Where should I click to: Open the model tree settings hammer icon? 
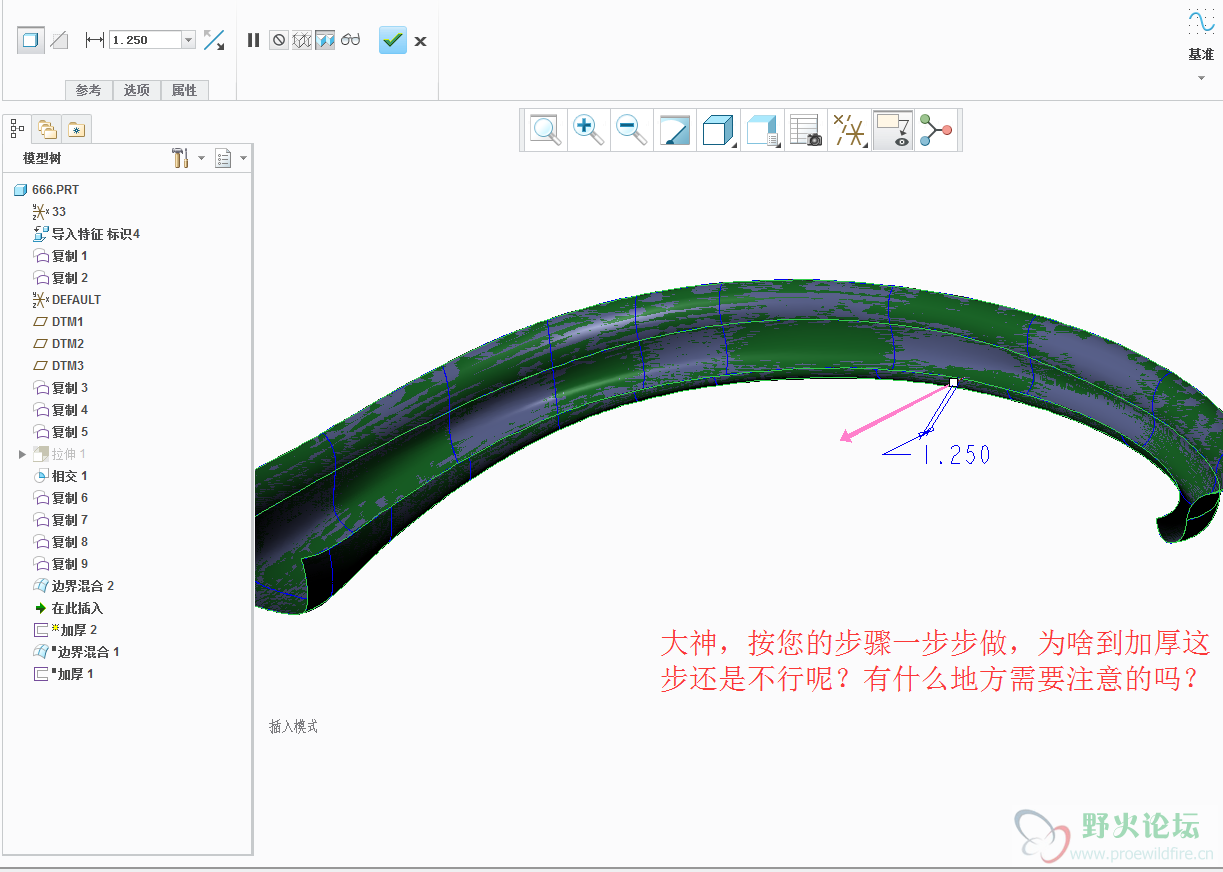180,158
